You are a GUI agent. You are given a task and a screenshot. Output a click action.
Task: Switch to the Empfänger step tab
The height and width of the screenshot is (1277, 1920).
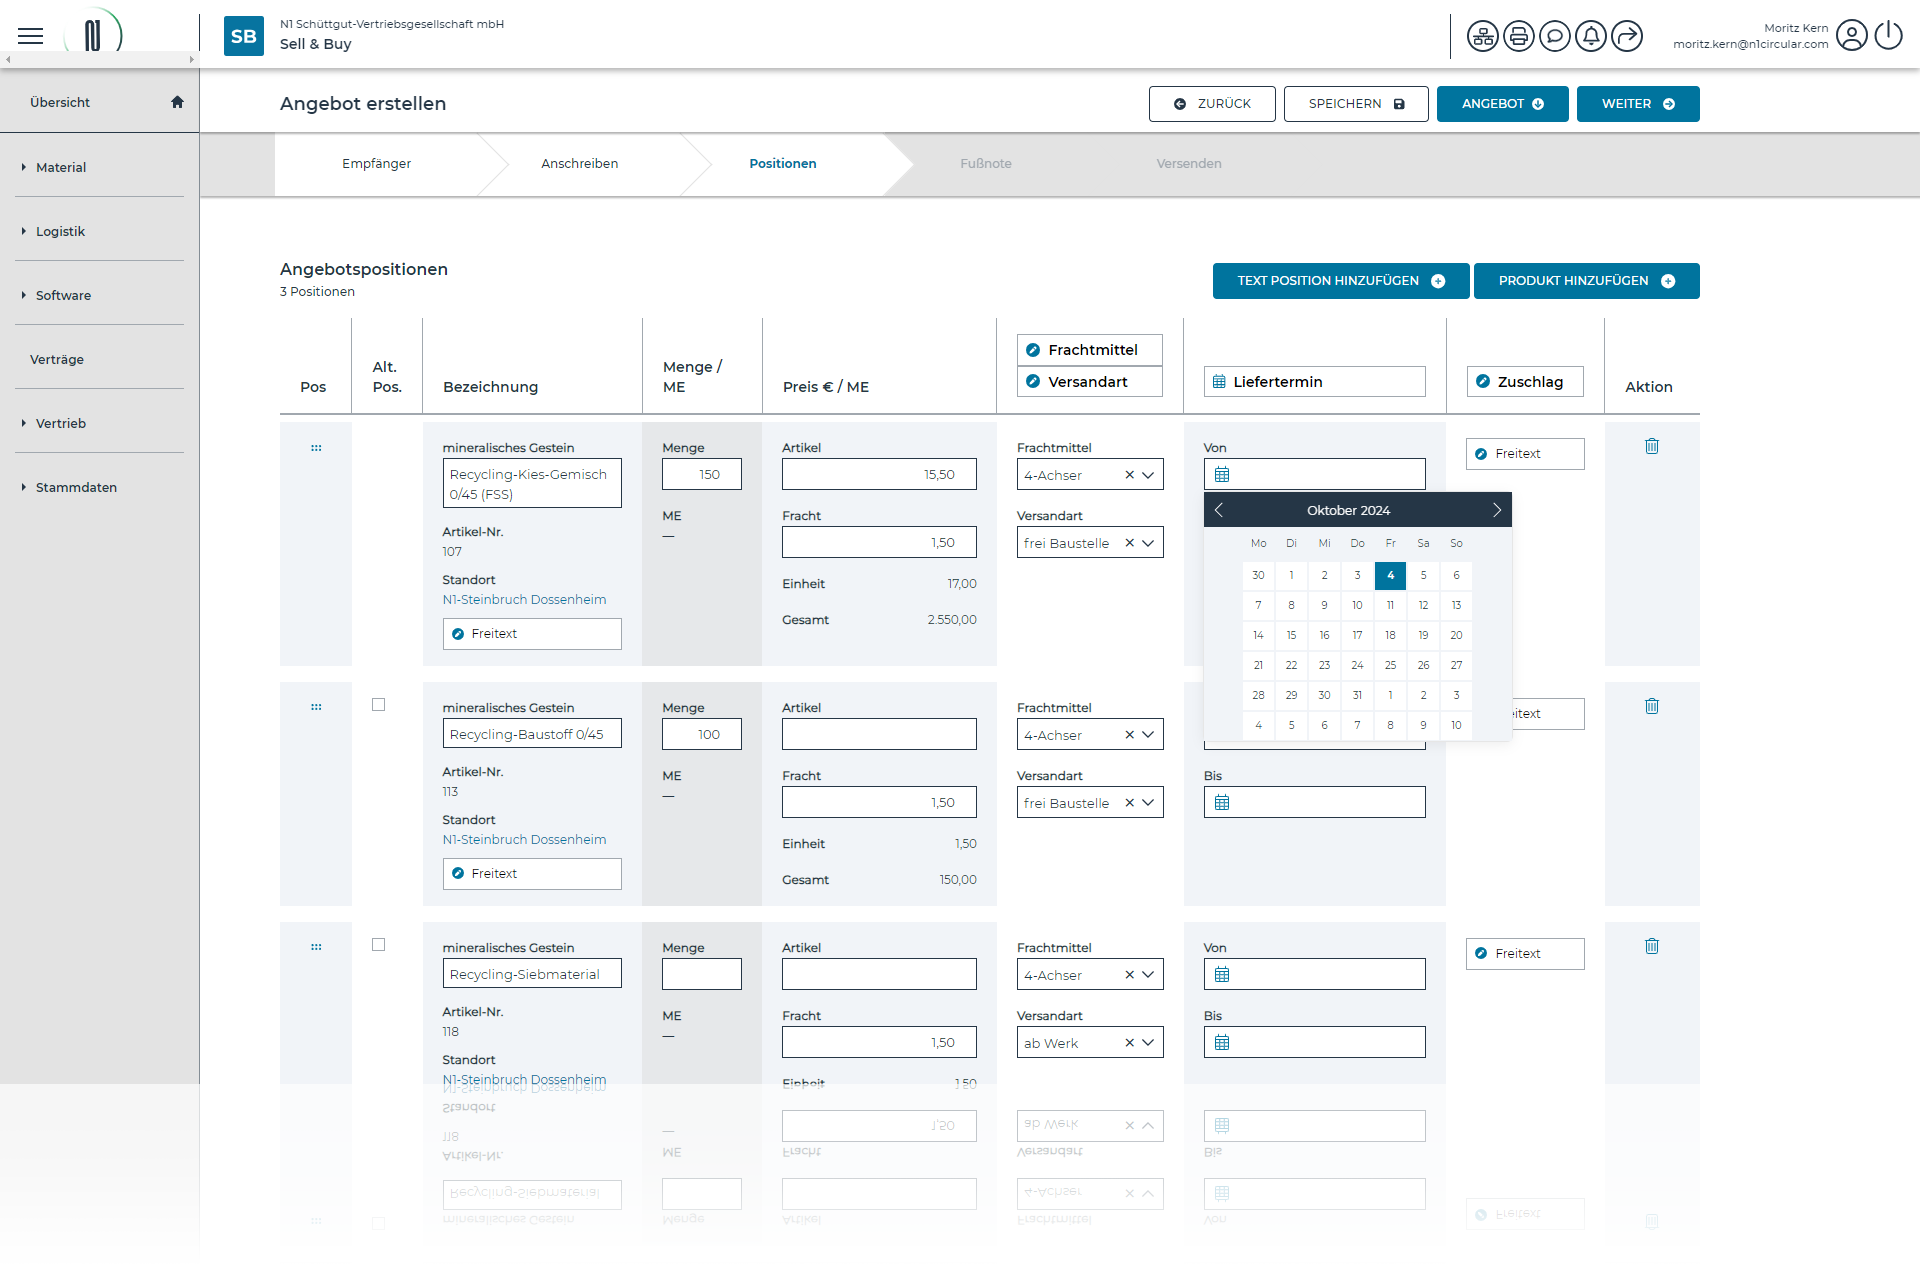[x=376, y=164]
